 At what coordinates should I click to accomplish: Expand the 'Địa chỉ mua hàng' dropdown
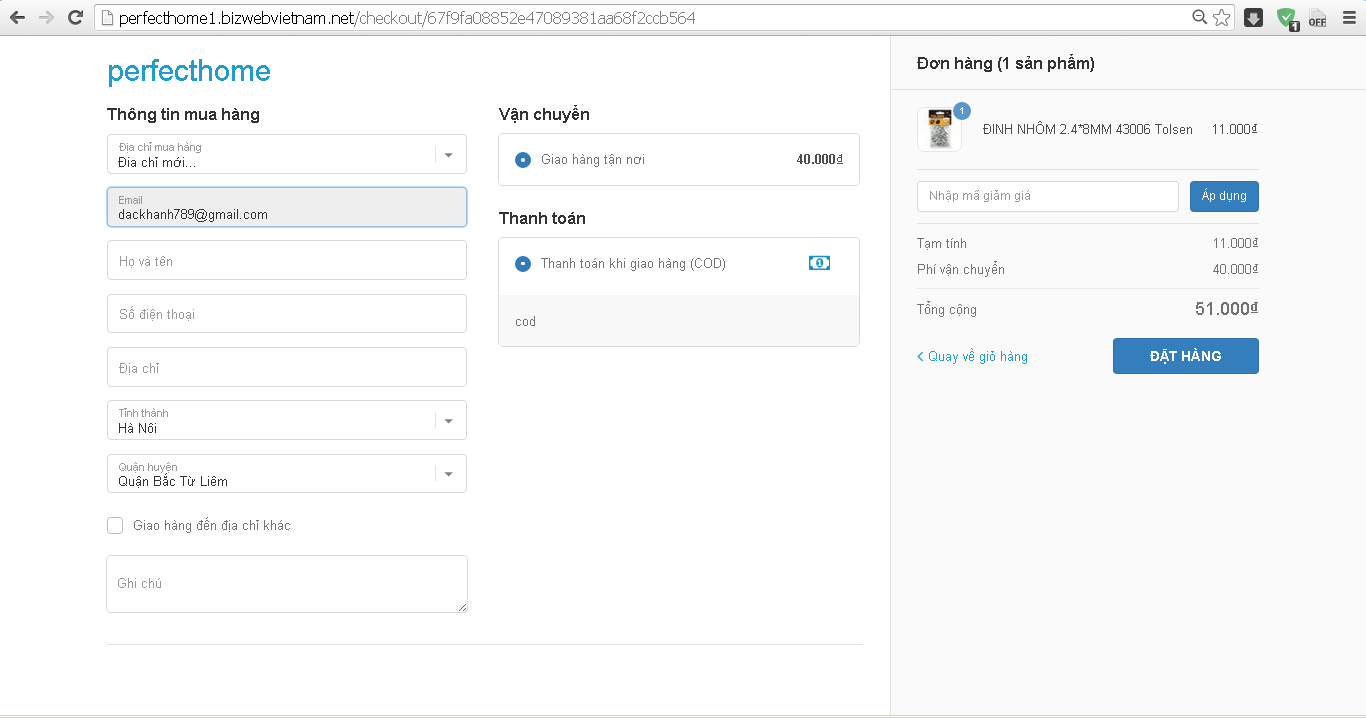point(448,155)
